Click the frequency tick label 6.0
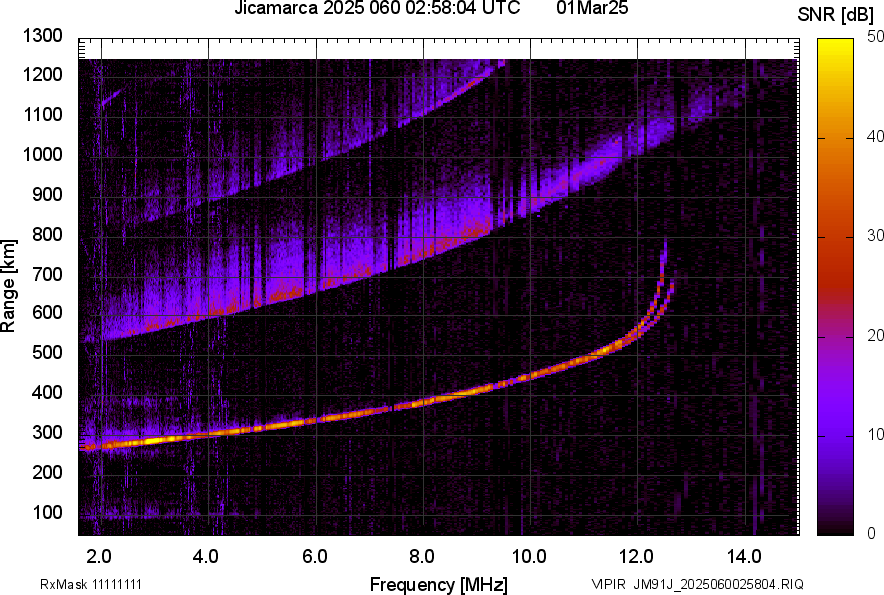The image size is (884, 595). 315,557
